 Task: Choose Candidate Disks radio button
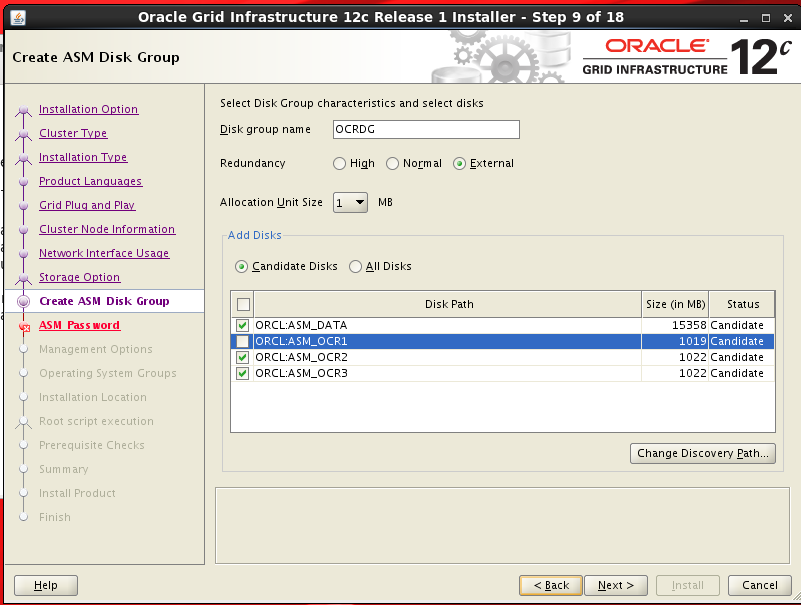[x=241, y=267]
